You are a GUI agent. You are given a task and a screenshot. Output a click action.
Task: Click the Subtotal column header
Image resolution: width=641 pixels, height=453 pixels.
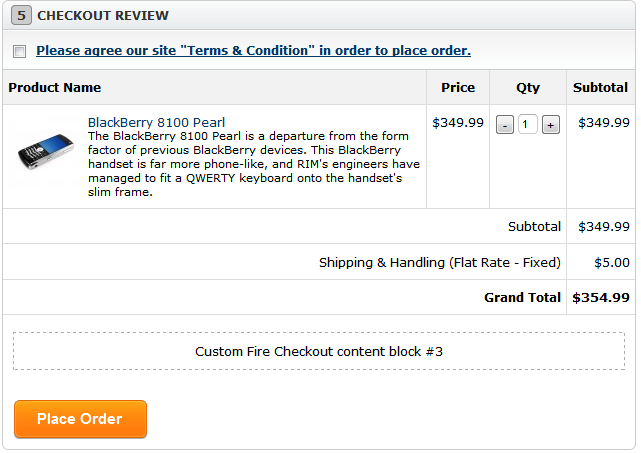(600, 88)
